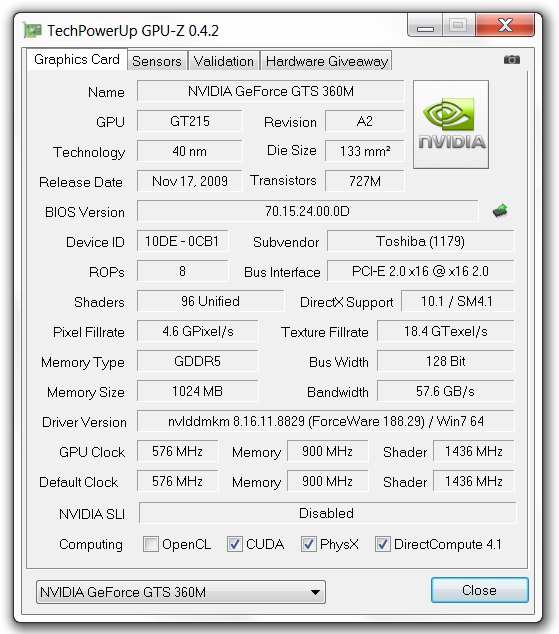The image size is (559, 634).
Task: Click the BIOS save chip icon
Action: point(500,211)
